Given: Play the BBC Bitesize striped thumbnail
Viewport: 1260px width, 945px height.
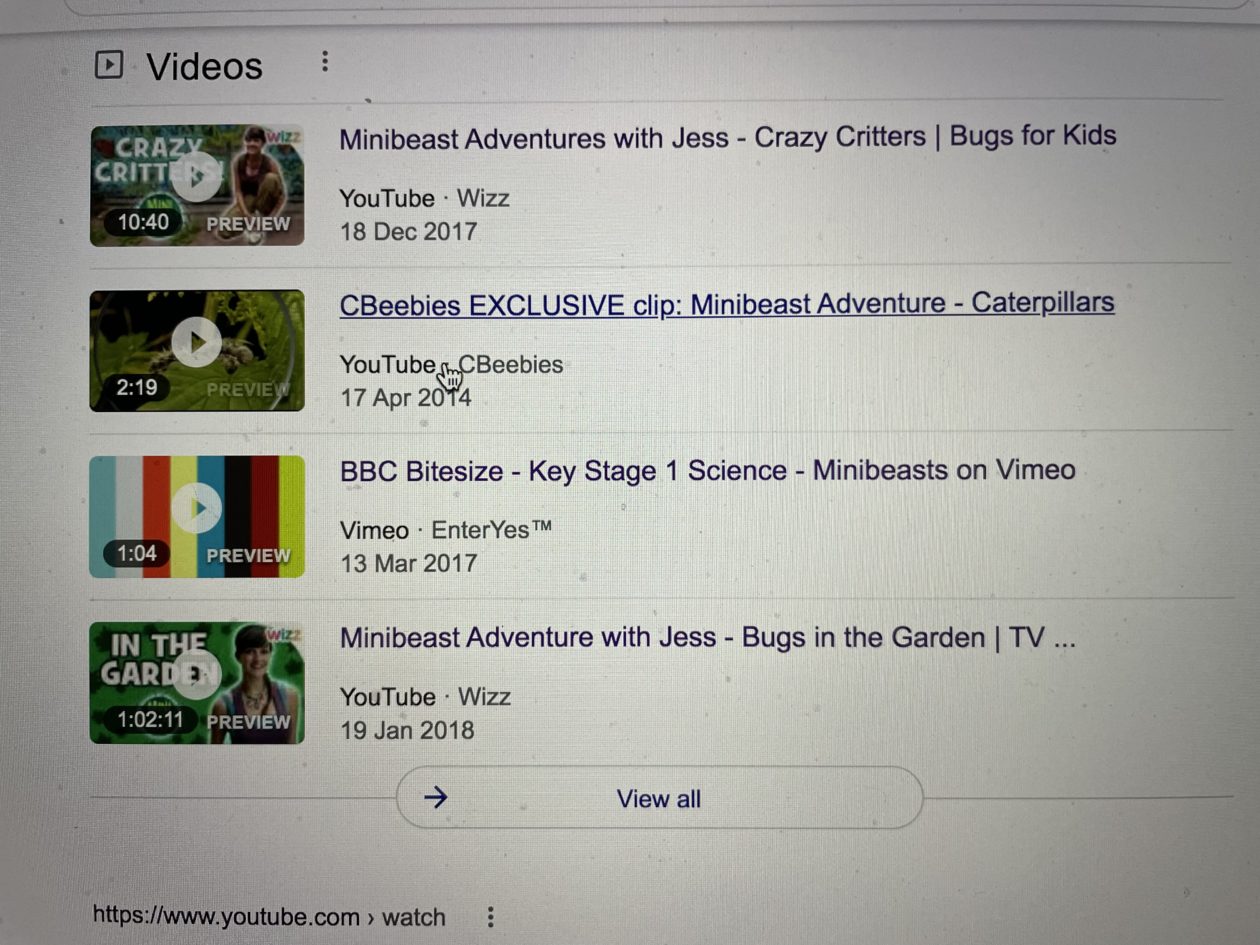Looking at the screenshot, I should (x=197, y=516).
